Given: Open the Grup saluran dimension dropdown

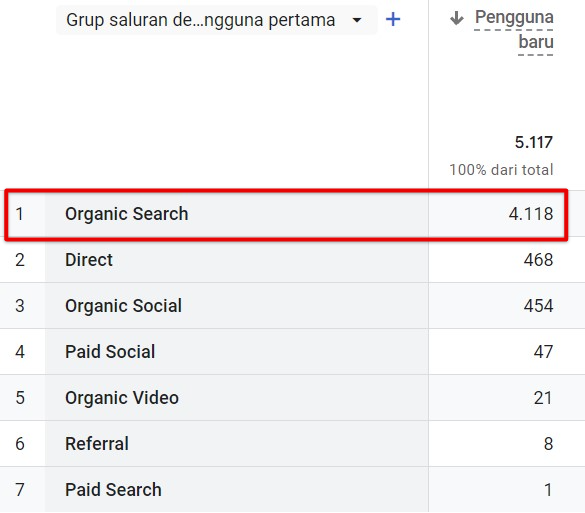Looking at the screenshot, I should click(217, 20).
